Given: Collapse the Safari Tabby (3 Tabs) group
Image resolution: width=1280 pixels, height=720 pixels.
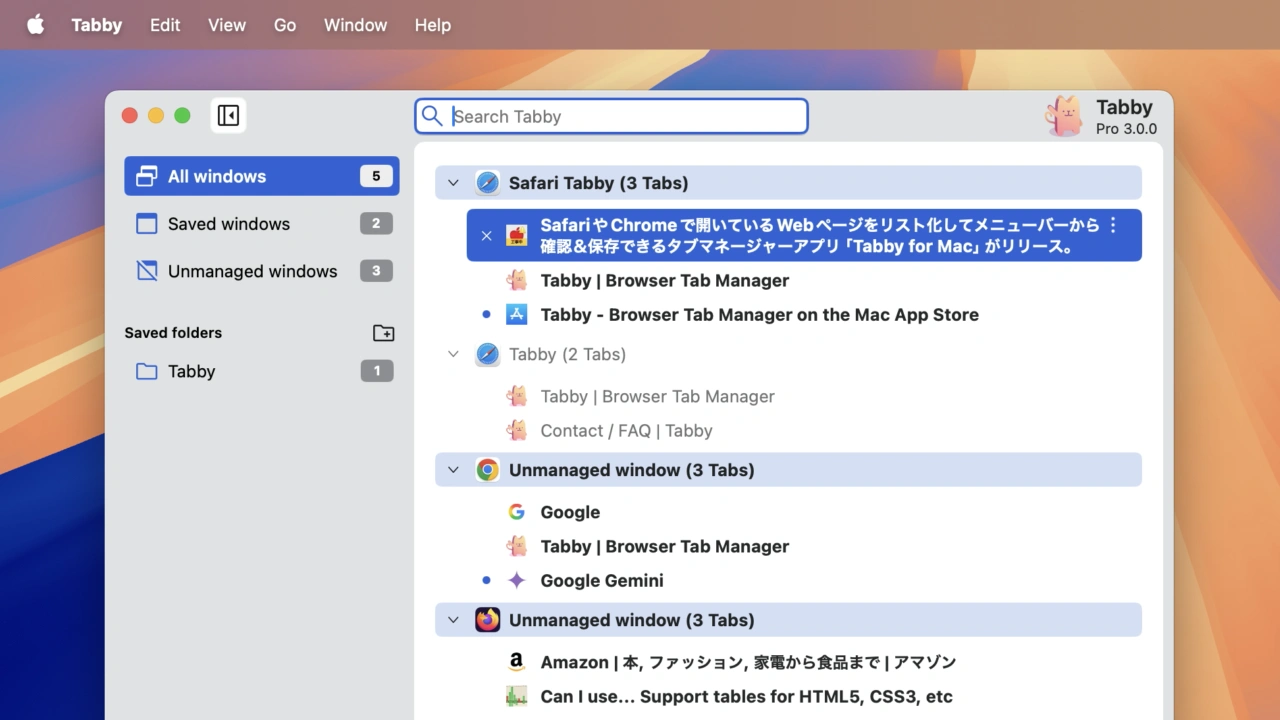Looking at the screenshot, I should (x=453, y=183).
